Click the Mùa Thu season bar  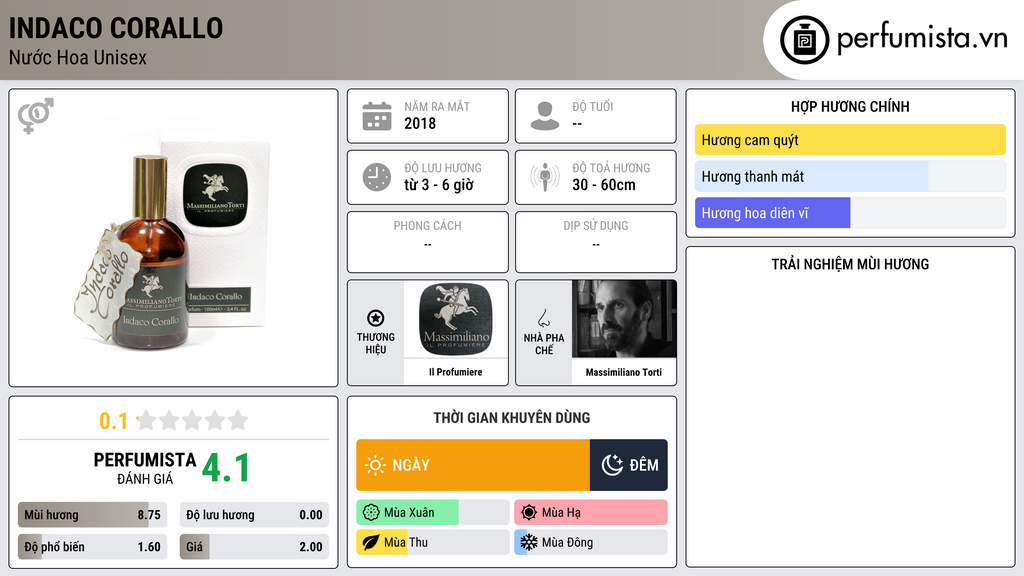point(433,542)
